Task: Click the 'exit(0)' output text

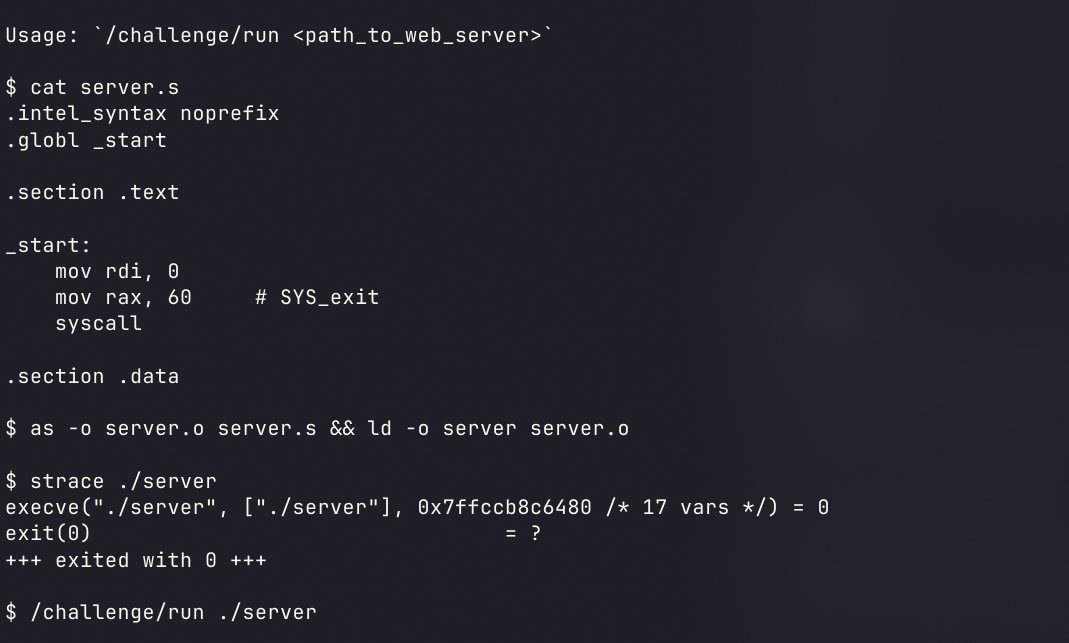Action: (48, 533)
